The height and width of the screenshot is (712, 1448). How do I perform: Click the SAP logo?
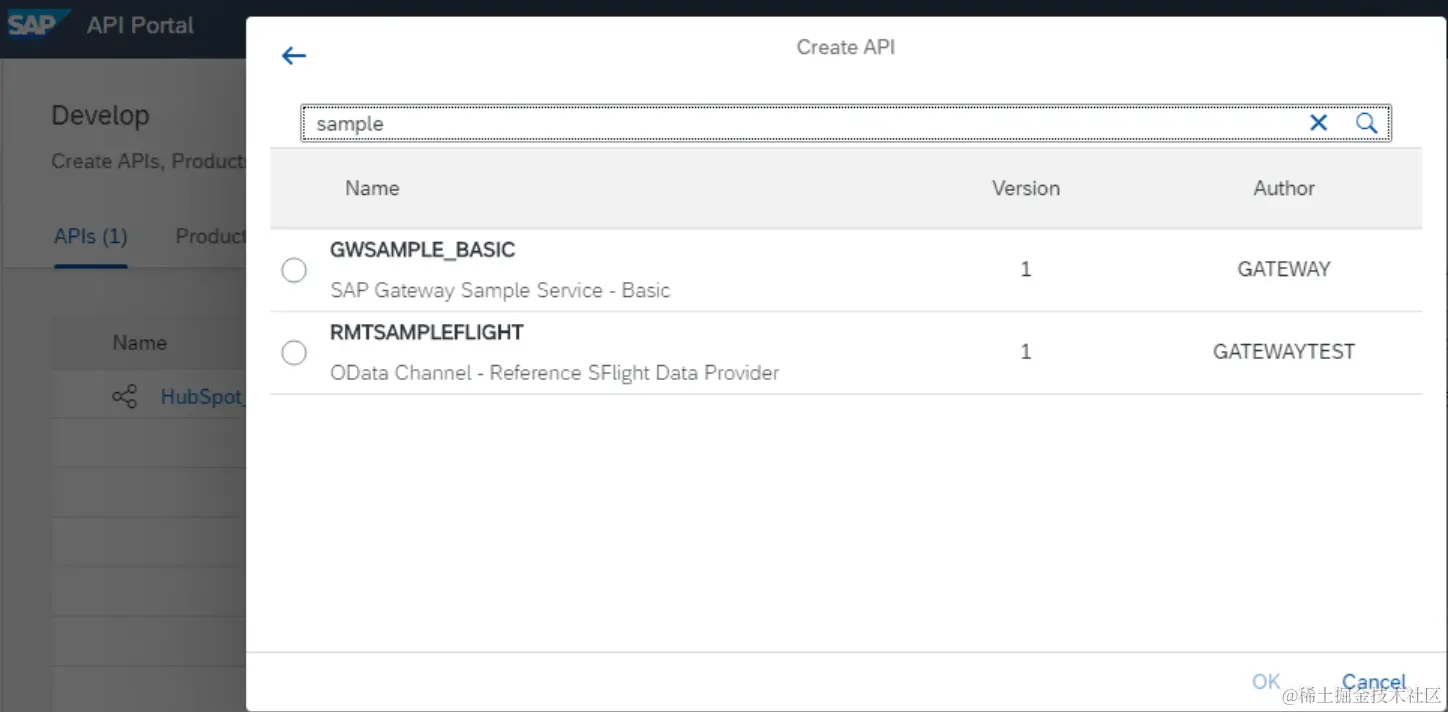(x=33, y=24)
